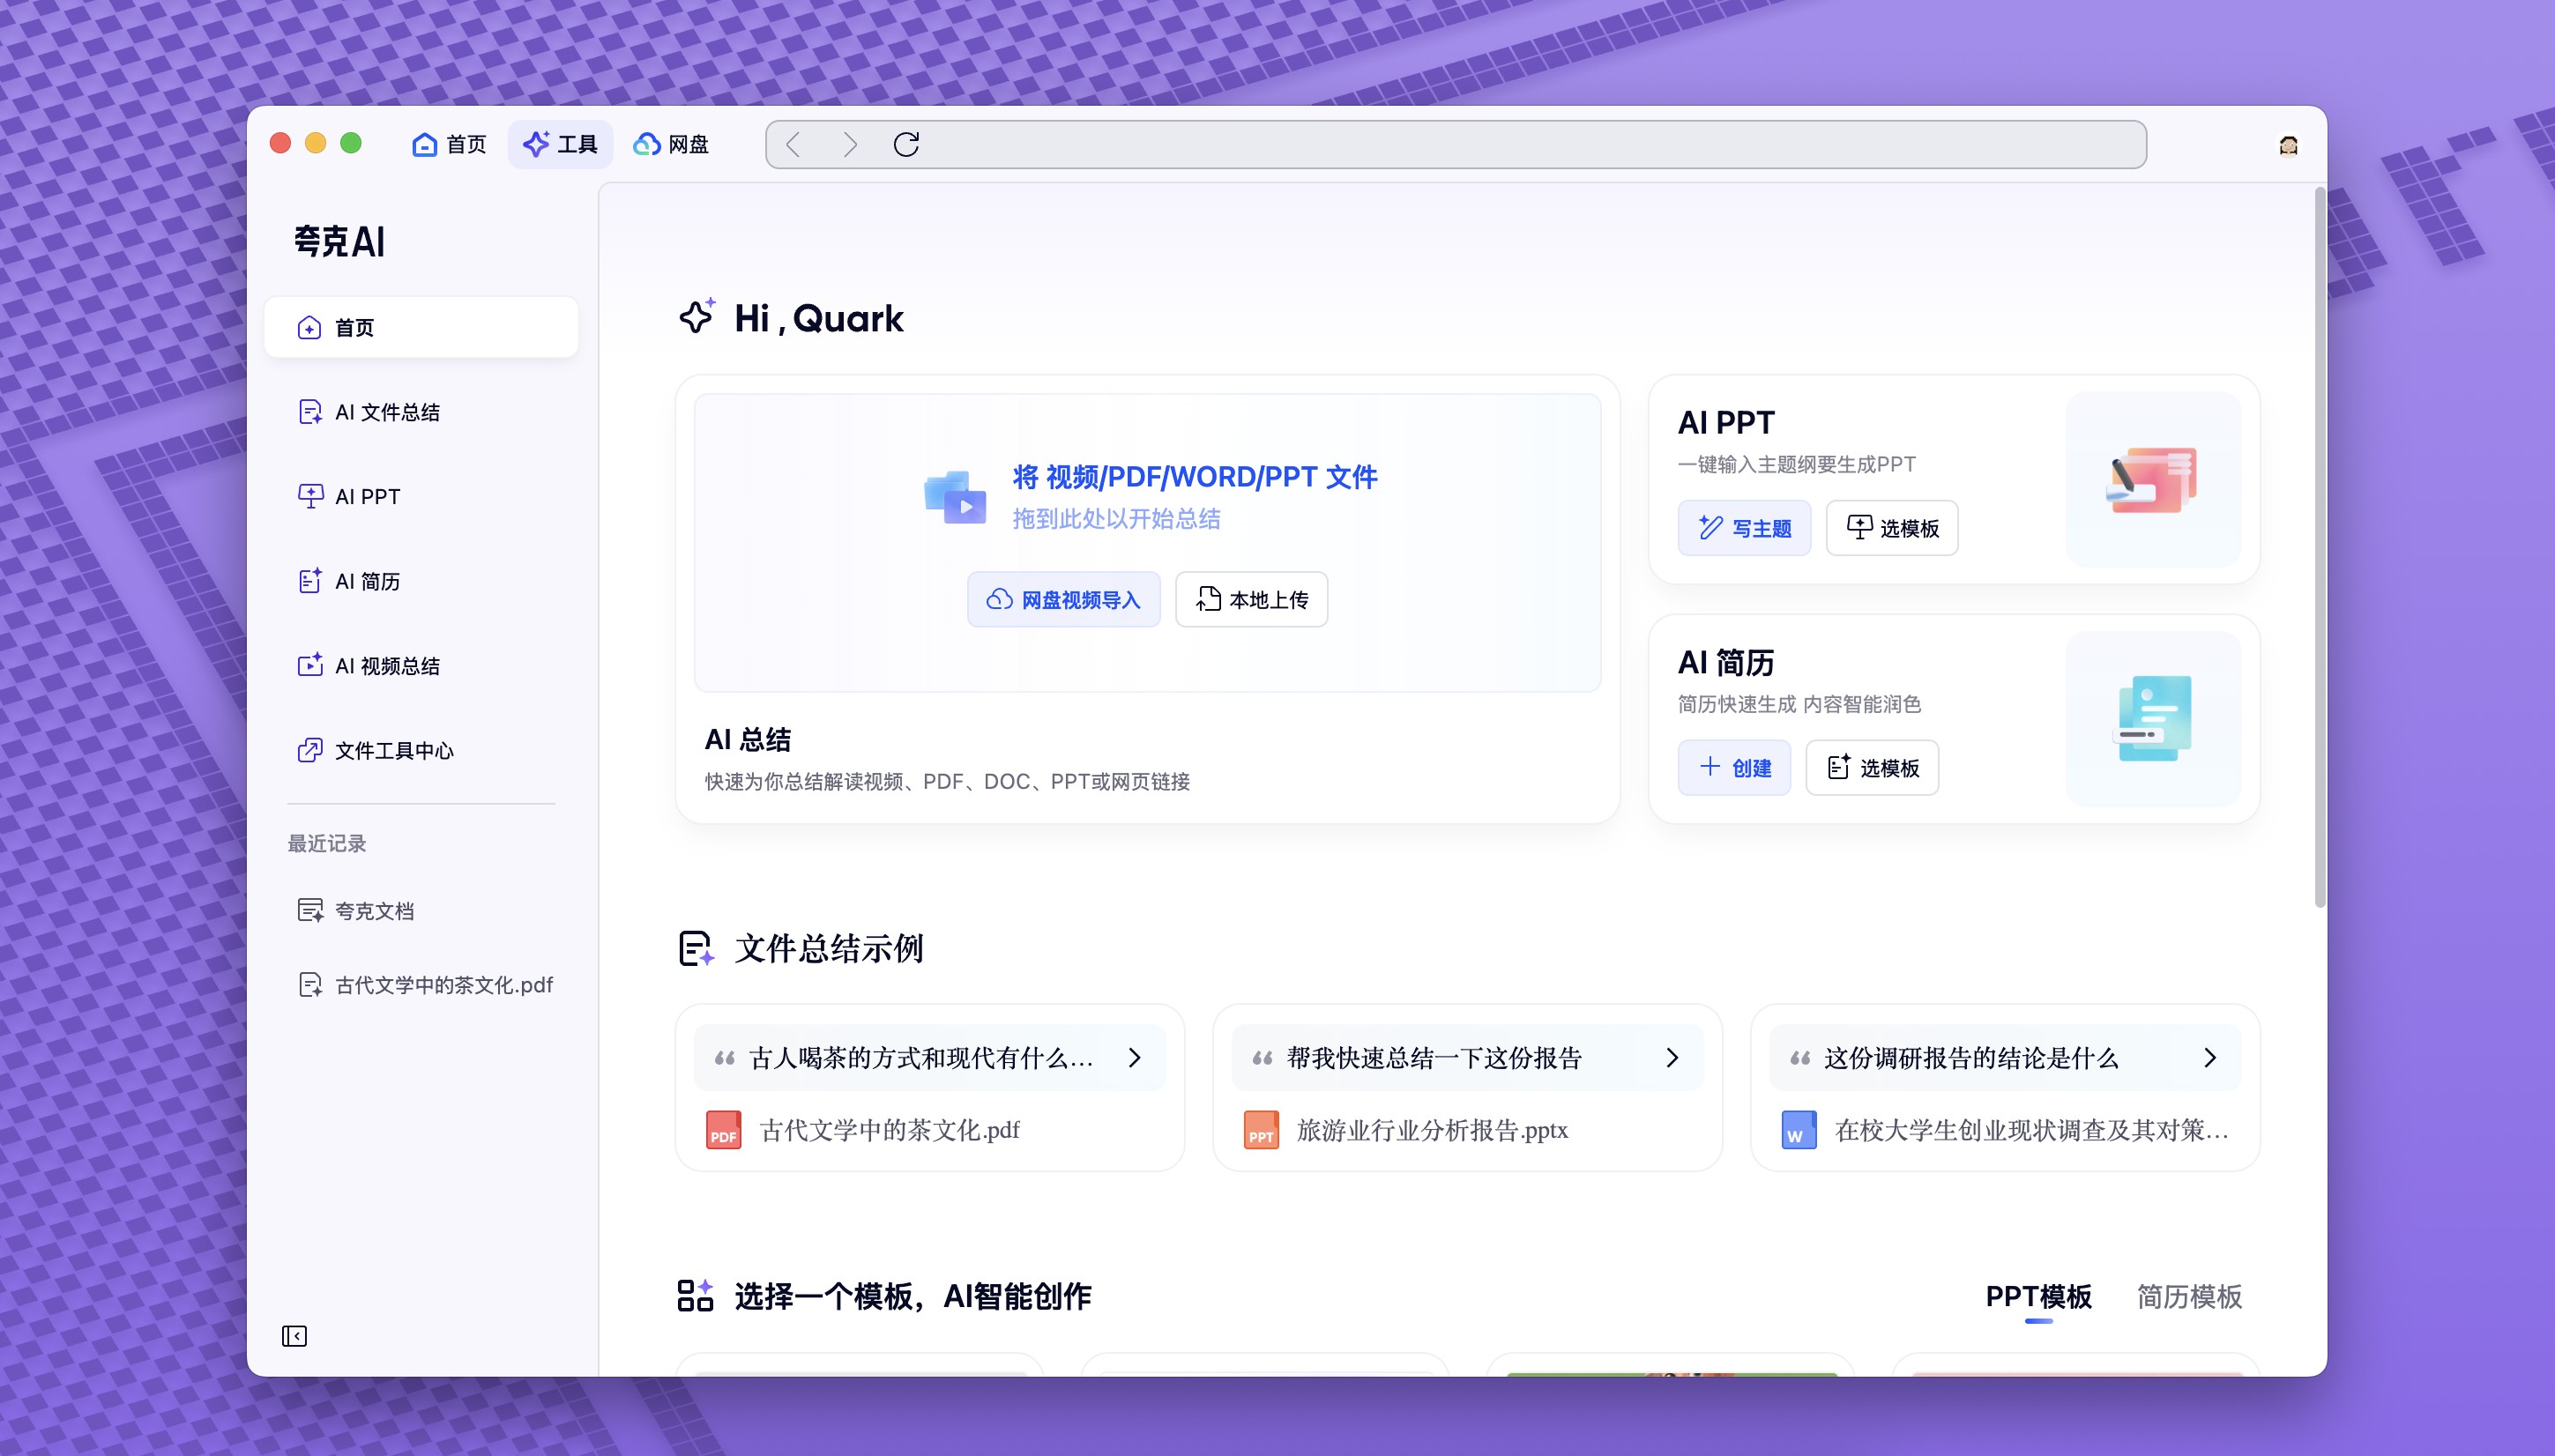Open AI 视频总结 in the sidebar
Screen dimensions: 2555x1456
pos(387,666)
